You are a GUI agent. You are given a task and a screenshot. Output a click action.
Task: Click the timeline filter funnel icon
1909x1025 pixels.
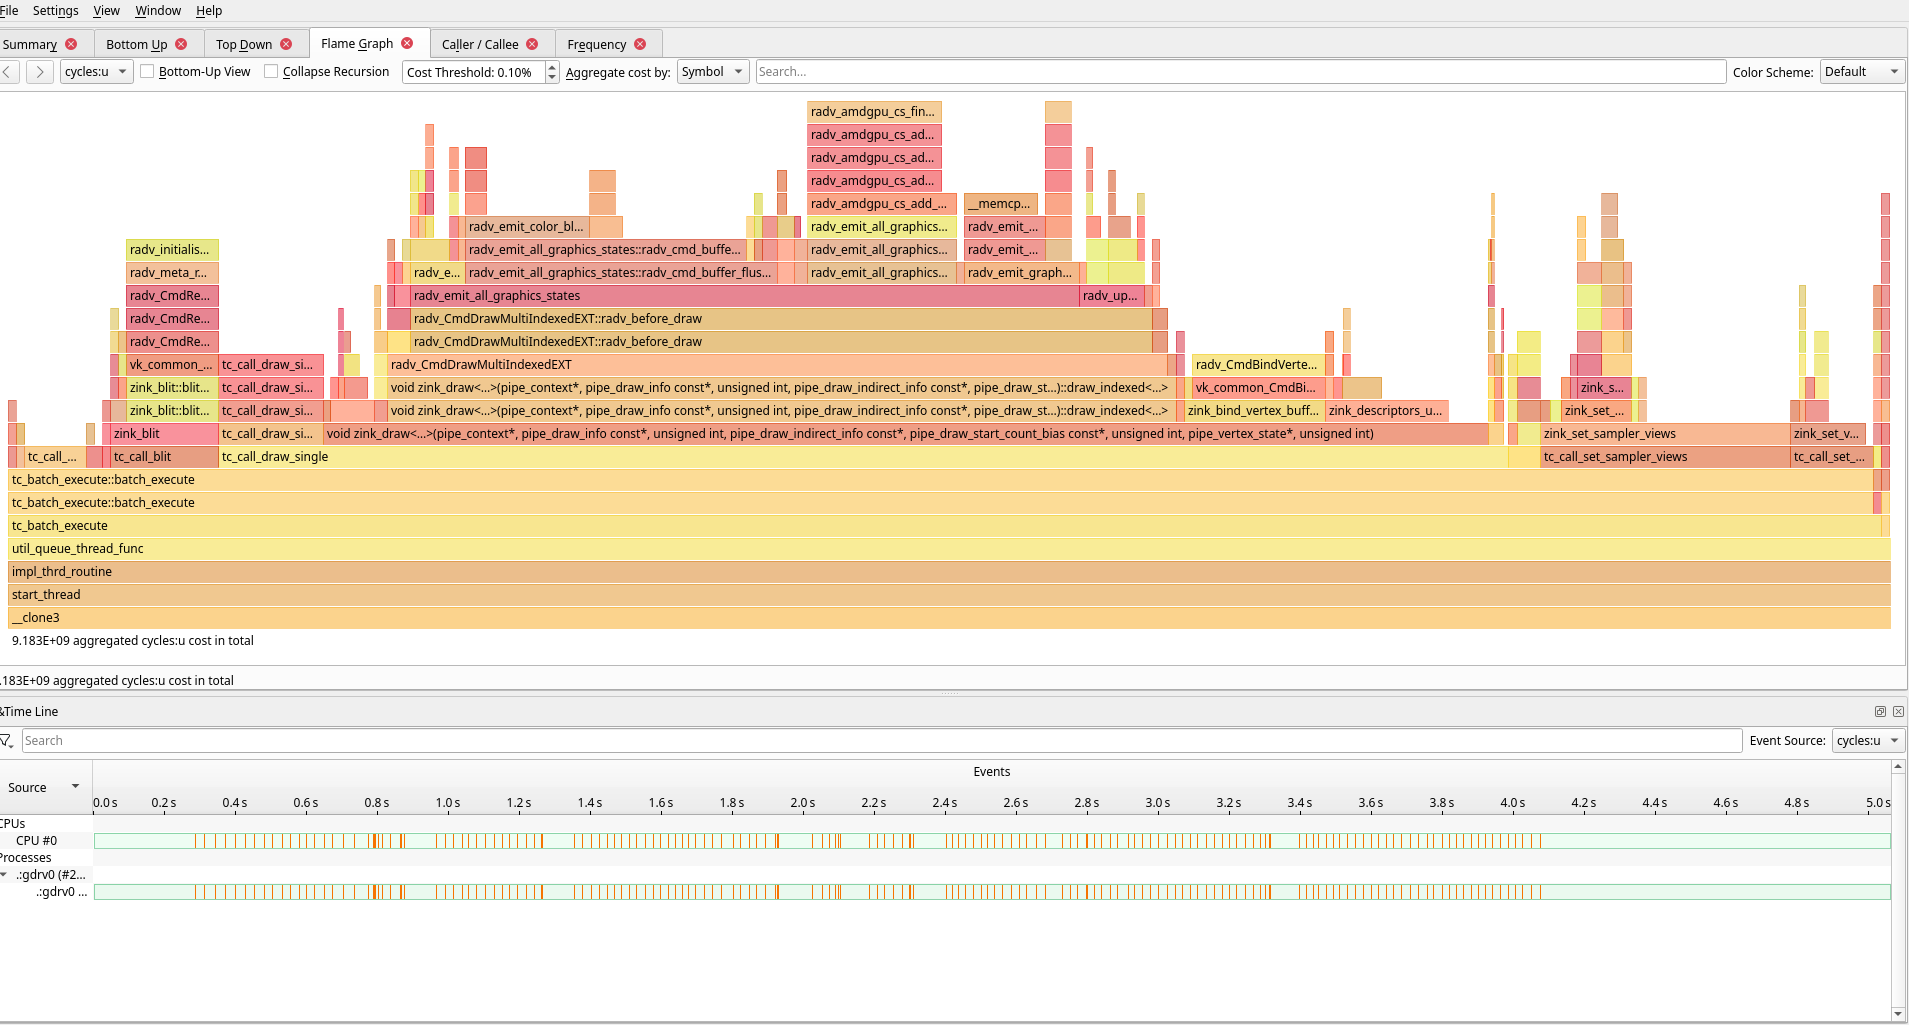7,741
